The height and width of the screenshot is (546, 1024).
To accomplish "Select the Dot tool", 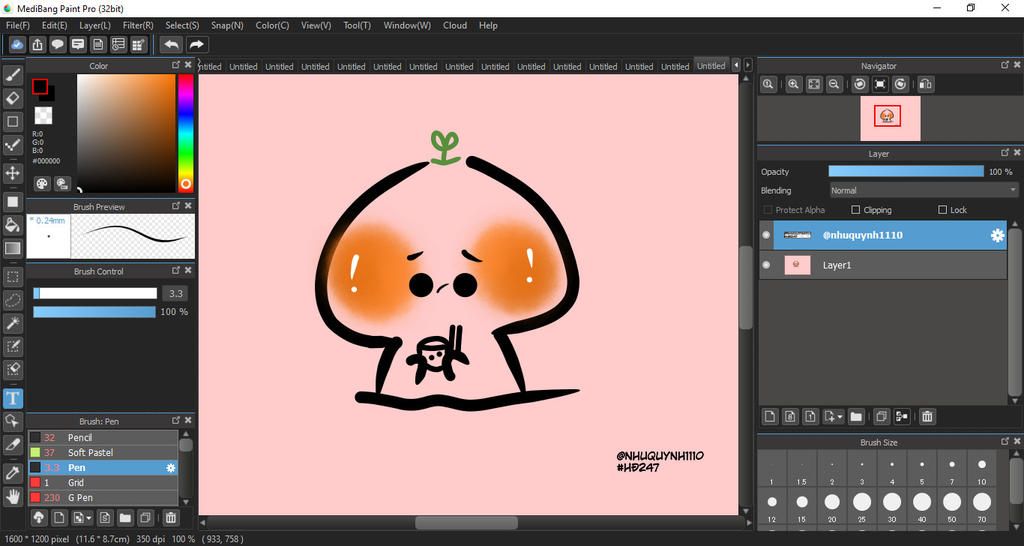I will pos(12,144).
